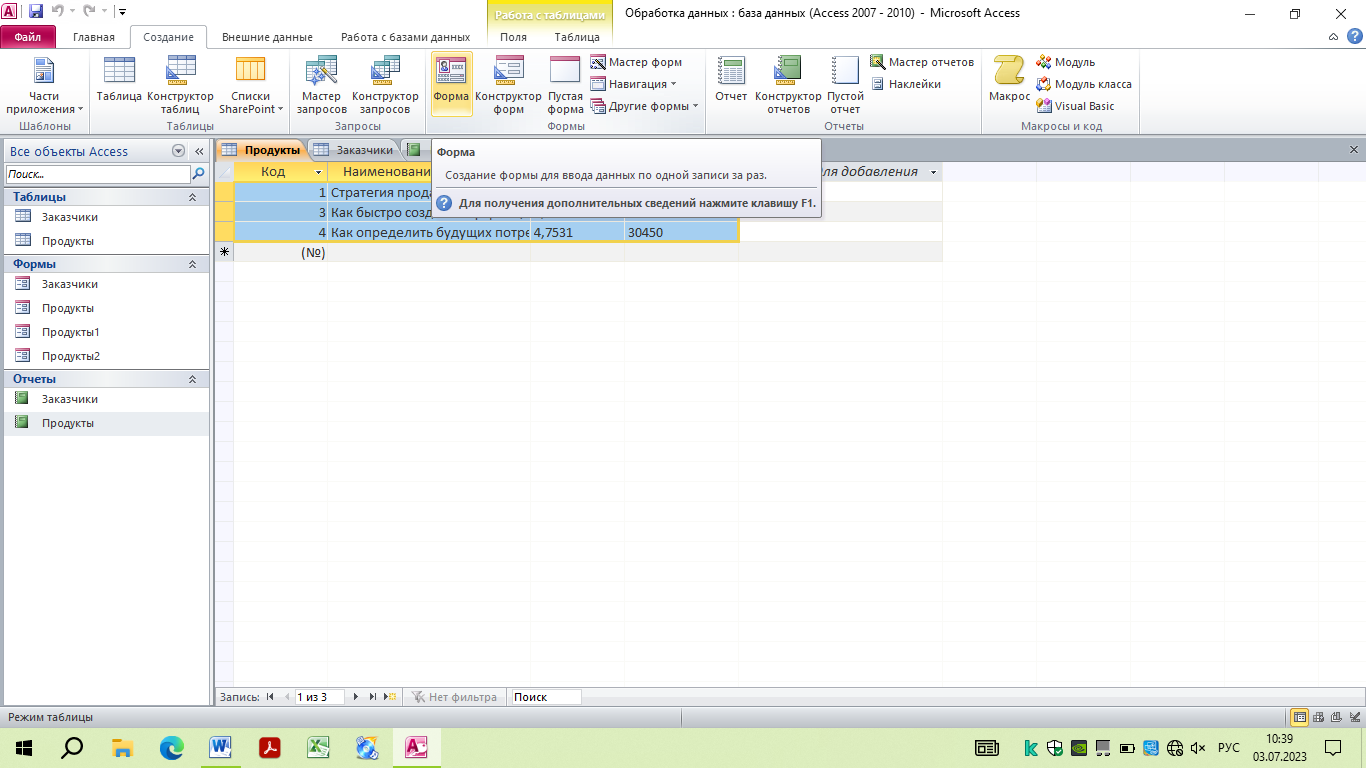The height and width of the screenshot is (768, 1366).
Task: Expand the Навигация forms dropdown
Action: (x=633, y=84)
